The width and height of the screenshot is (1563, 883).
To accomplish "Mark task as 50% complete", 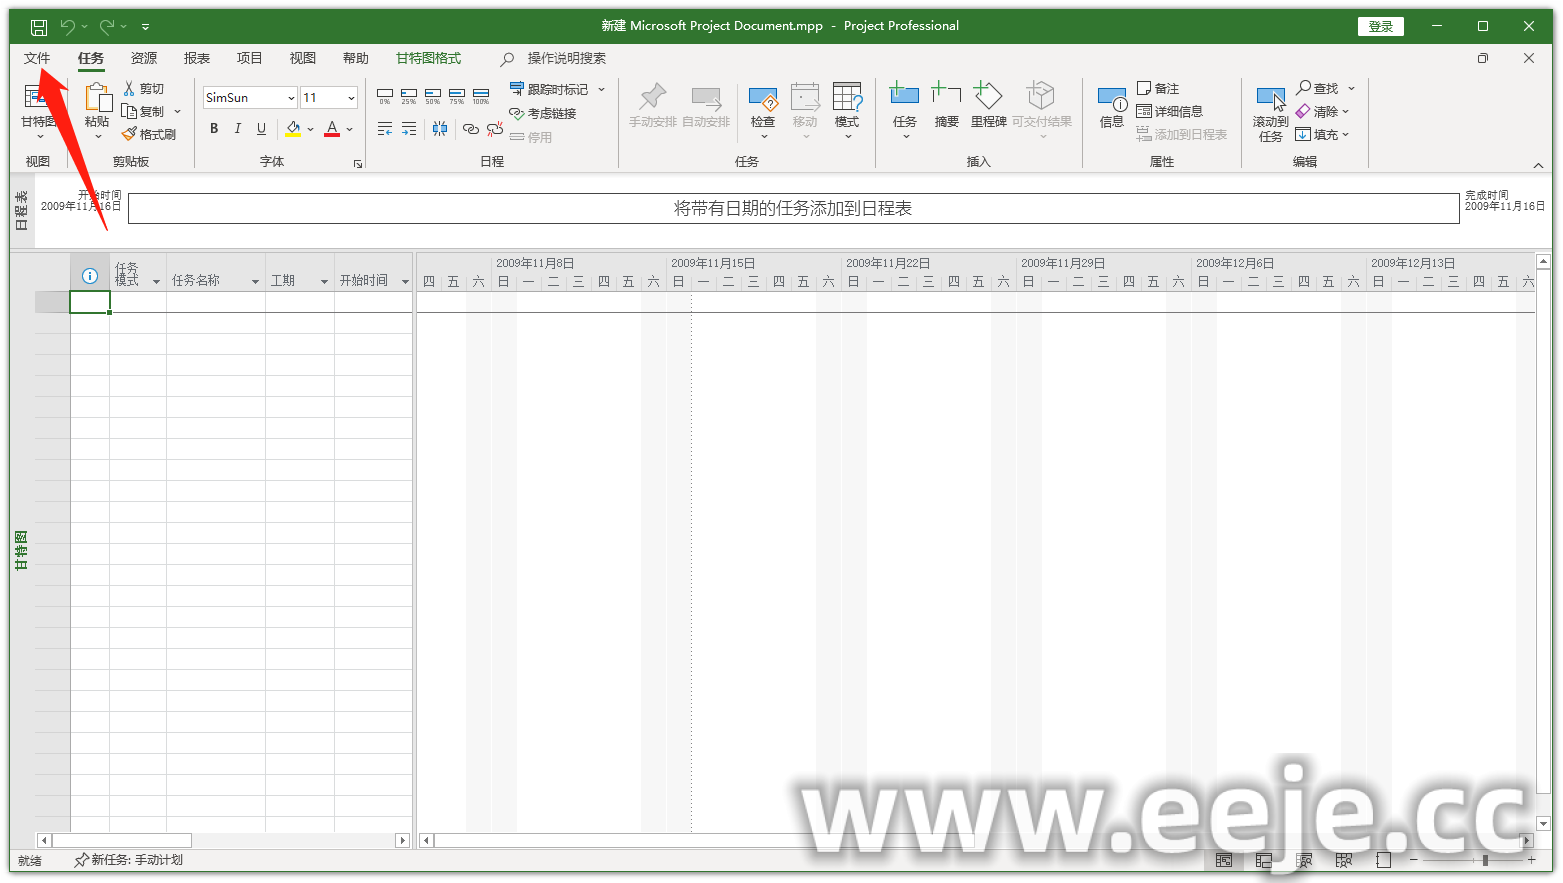I will [x=433, y=96].
